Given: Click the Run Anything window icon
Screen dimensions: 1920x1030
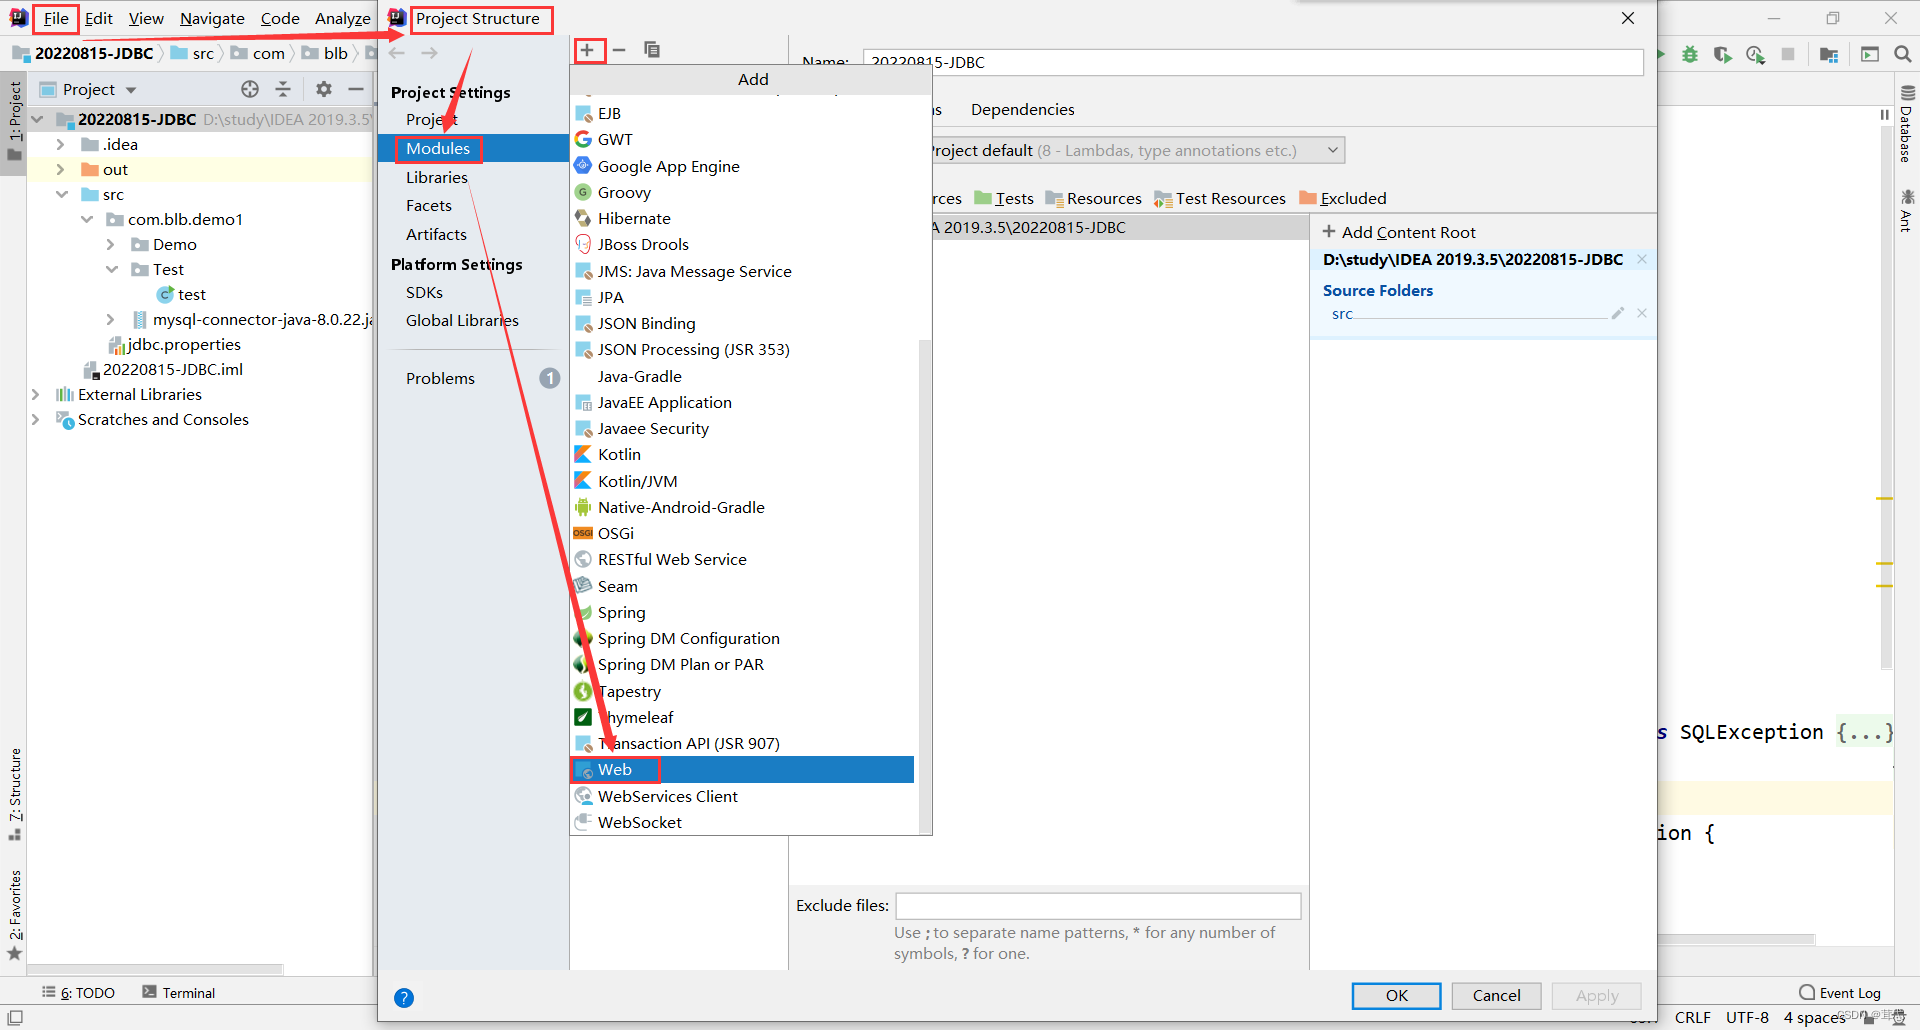Looking at the screenshot, I should pyautogui.click(x=1870, y=55).
